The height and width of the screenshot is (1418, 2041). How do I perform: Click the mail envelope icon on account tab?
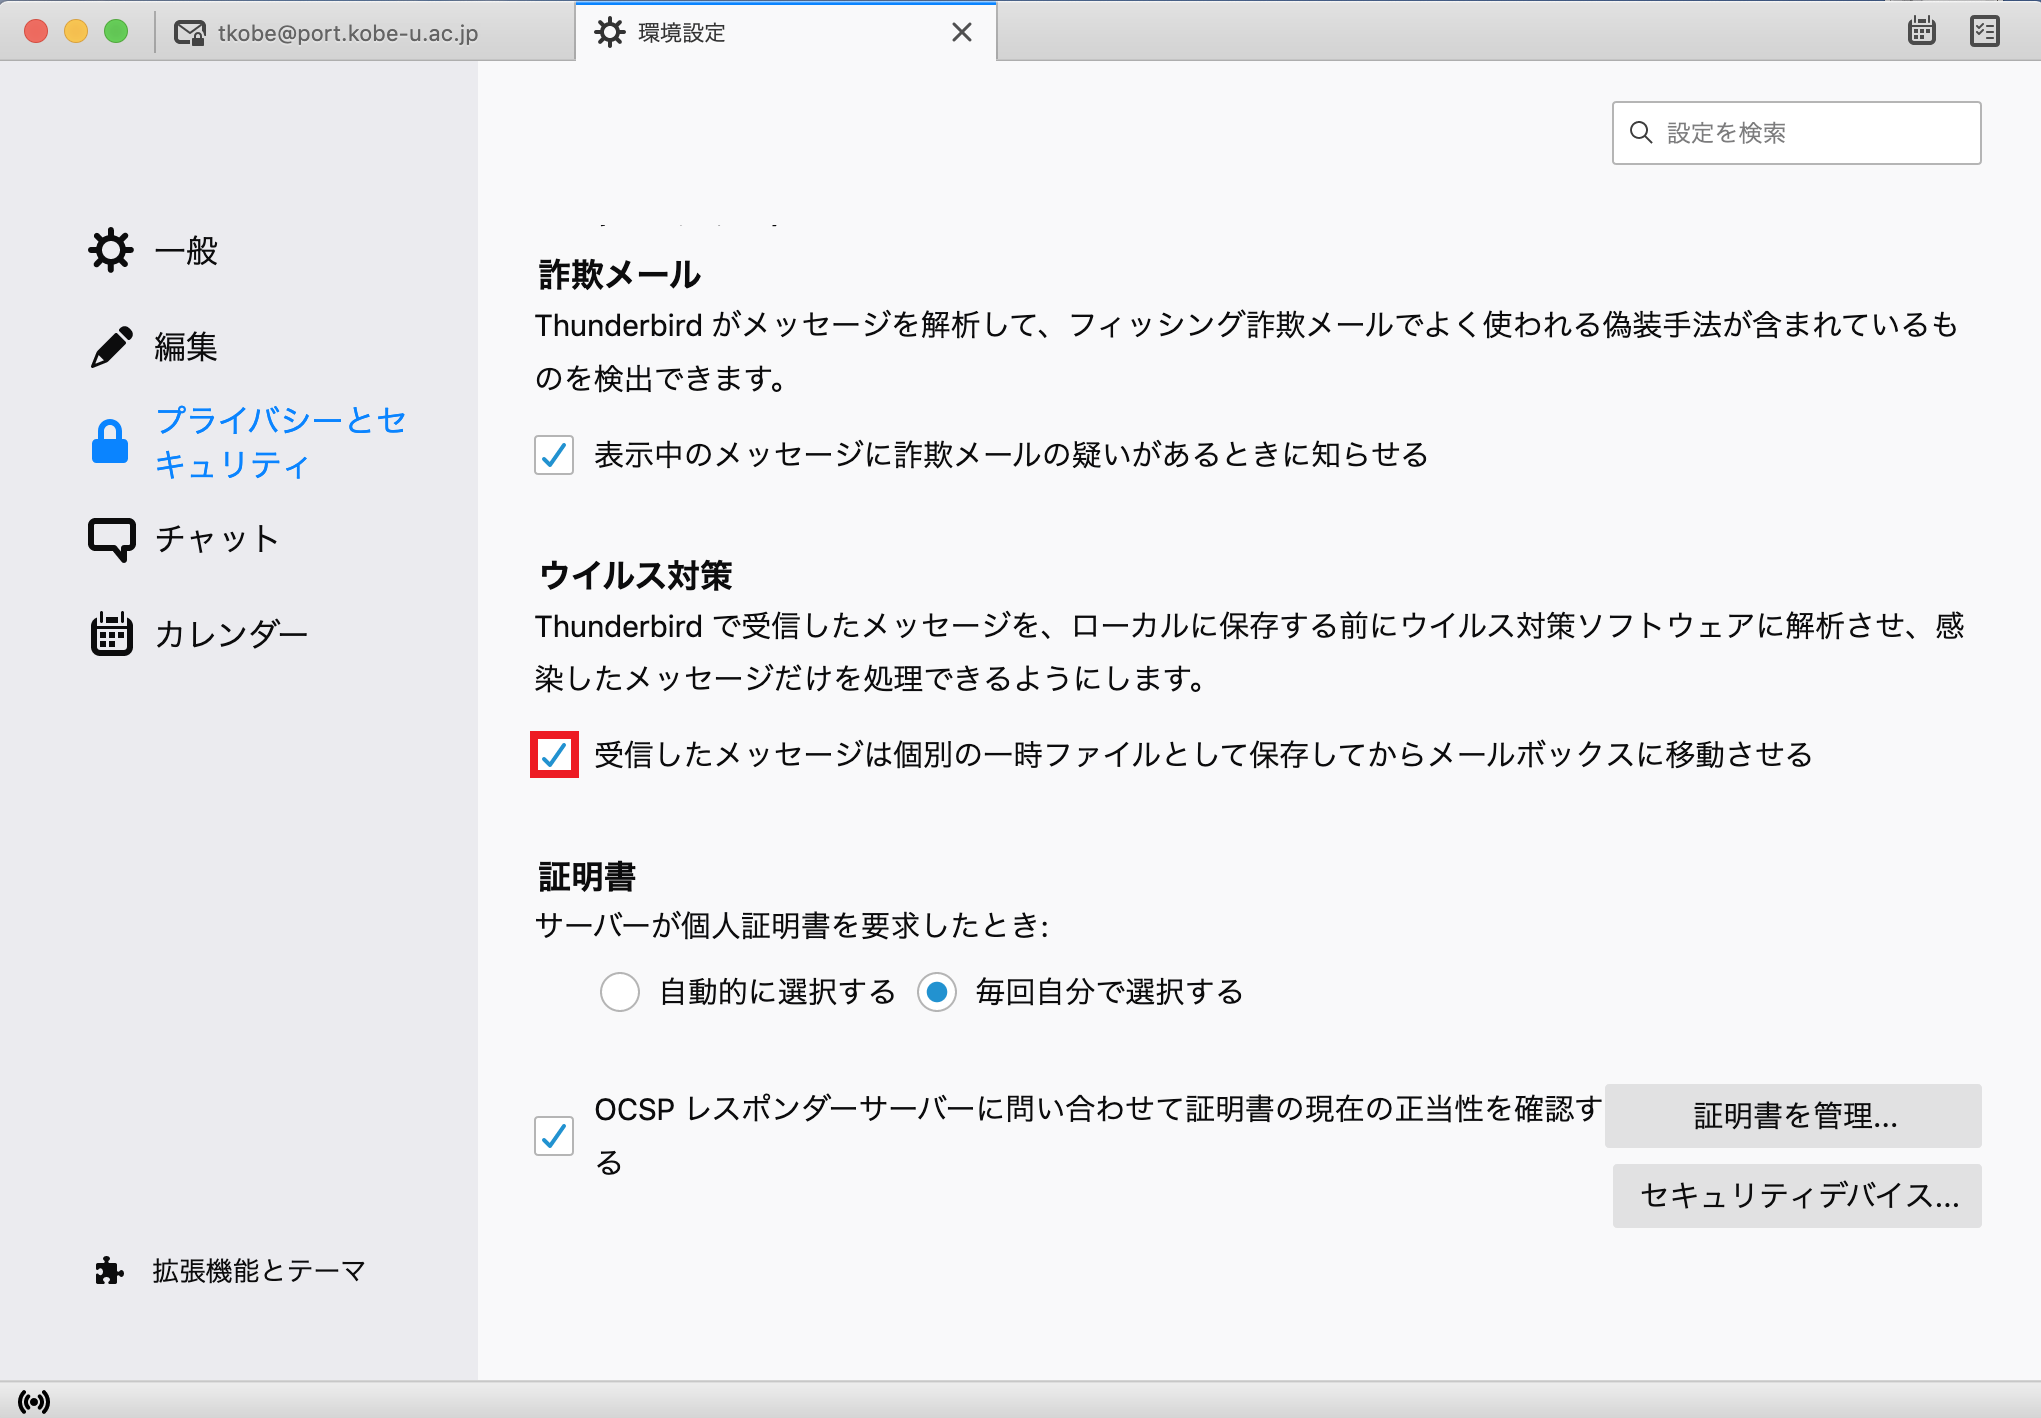coord(190,33)
